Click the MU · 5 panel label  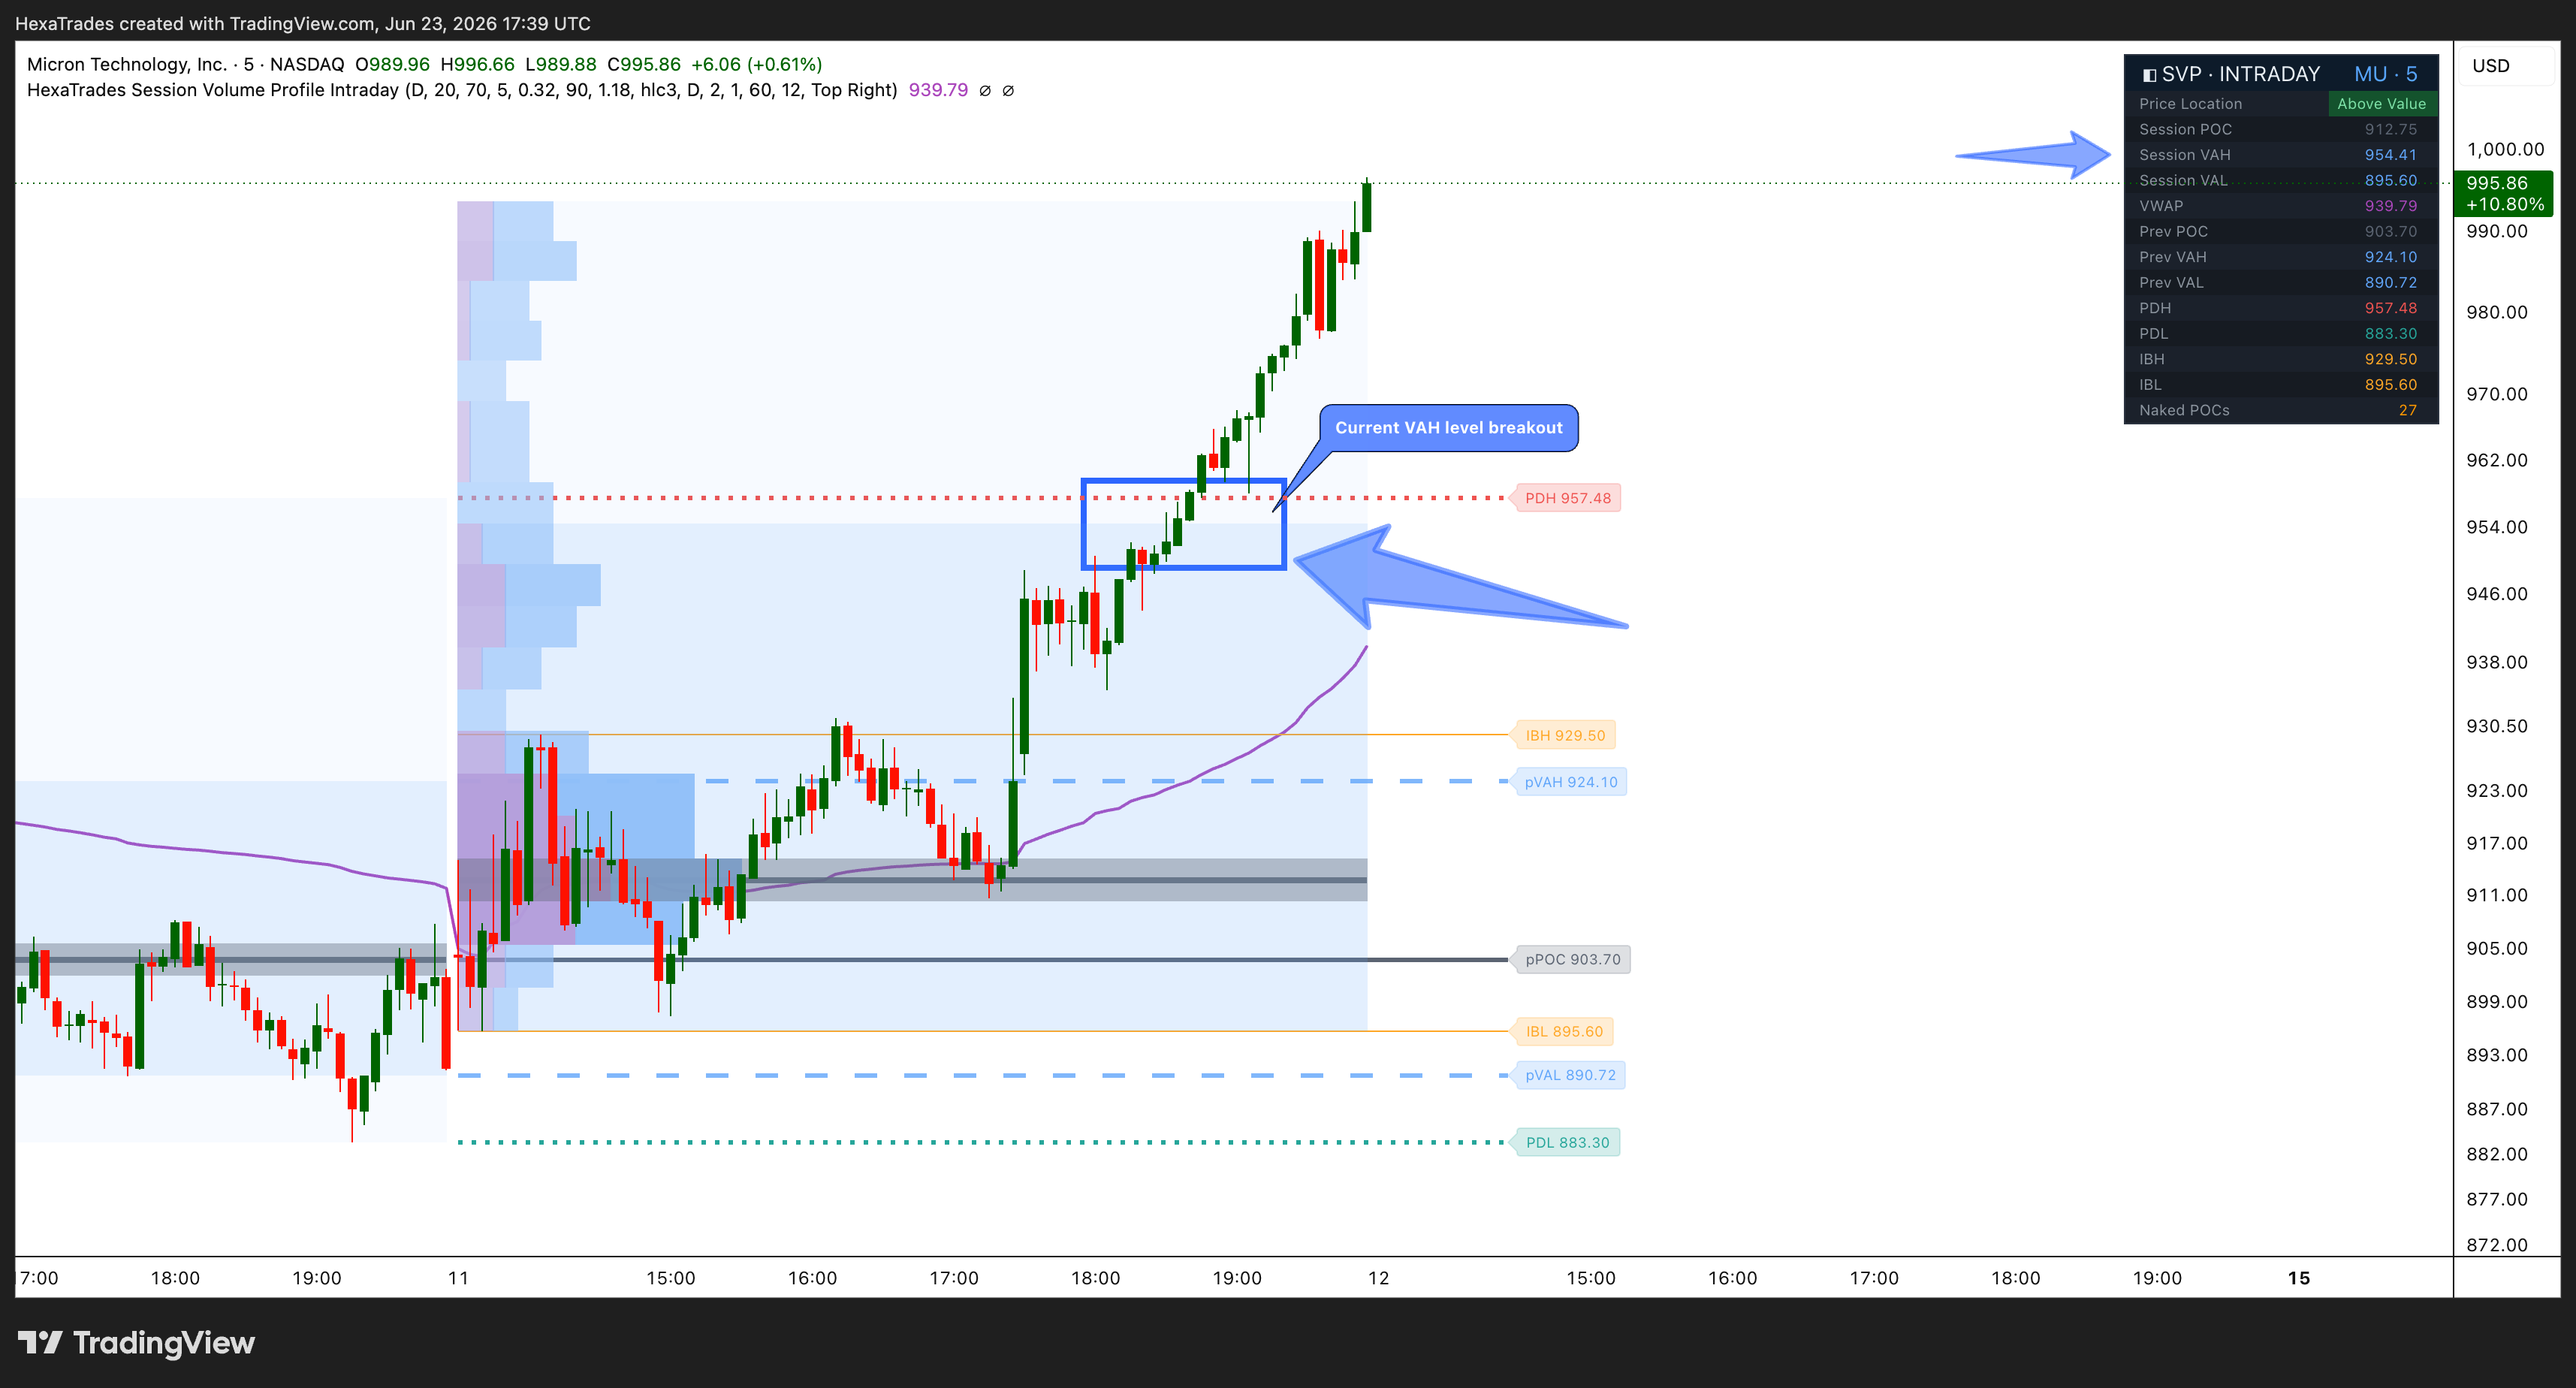pyautogui.click(x=2385, y=75)
